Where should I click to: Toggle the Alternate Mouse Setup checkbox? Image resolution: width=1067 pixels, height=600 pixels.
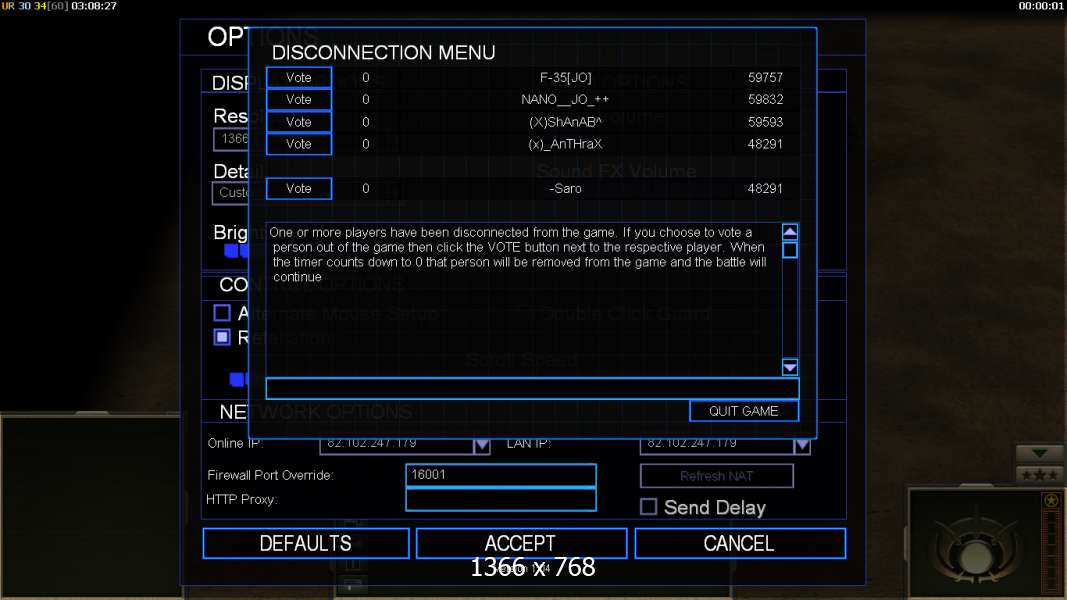(x=222, y=313)
